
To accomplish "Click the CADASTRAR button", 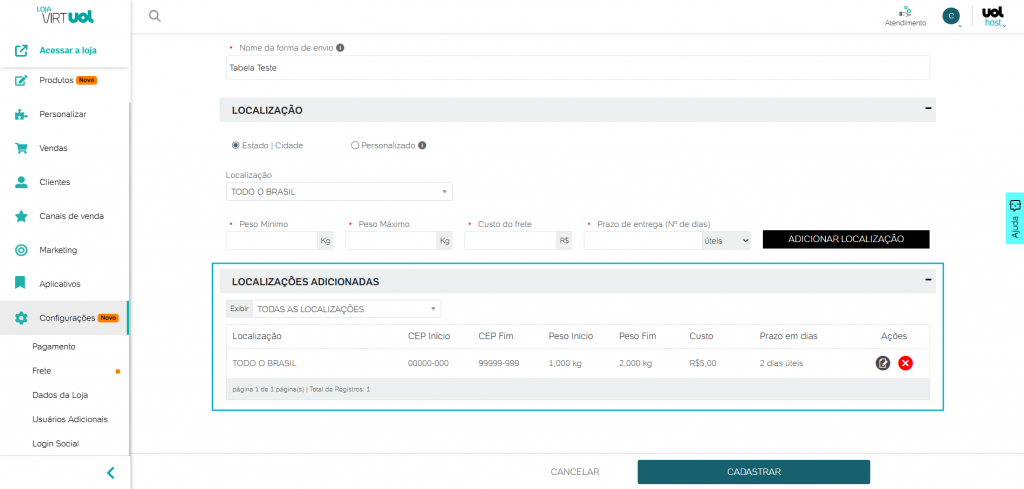I will [x=753, y=472].
